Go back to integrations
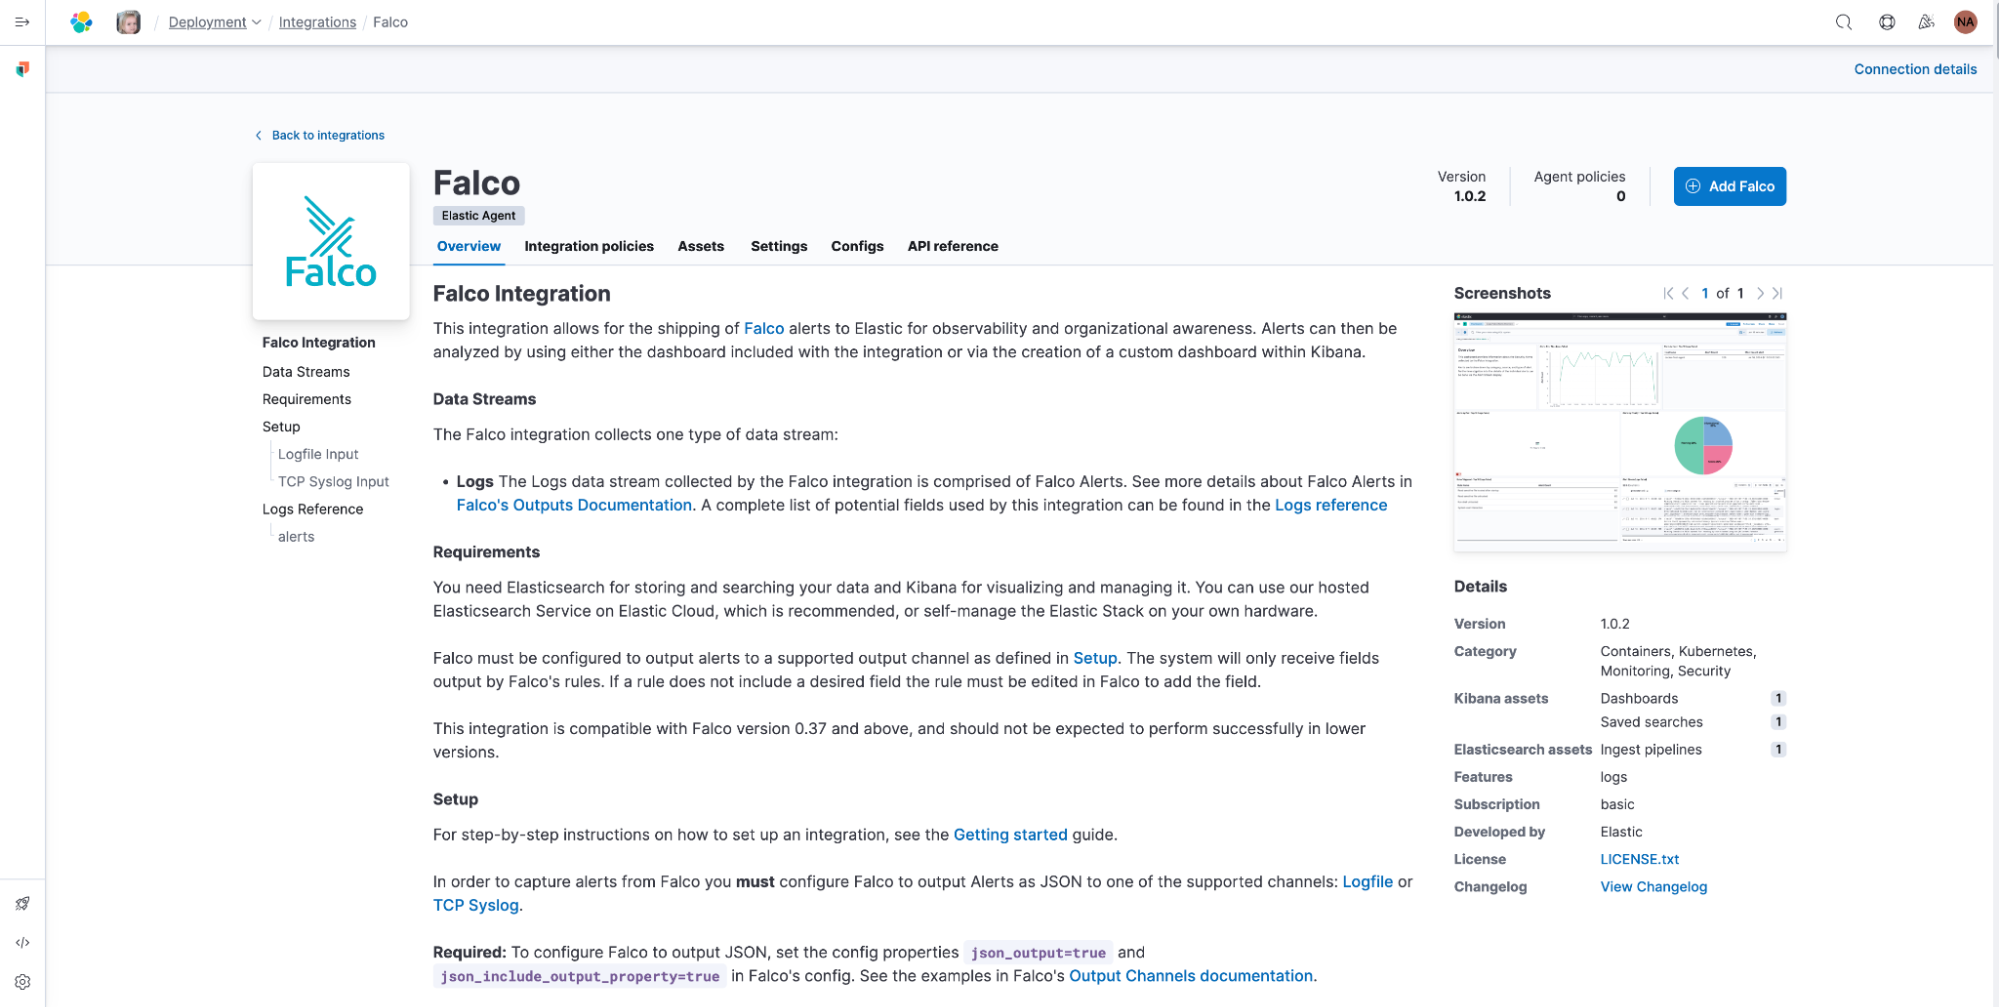The height and width of the screenshot is (1008, 1999). click(320, 135)
